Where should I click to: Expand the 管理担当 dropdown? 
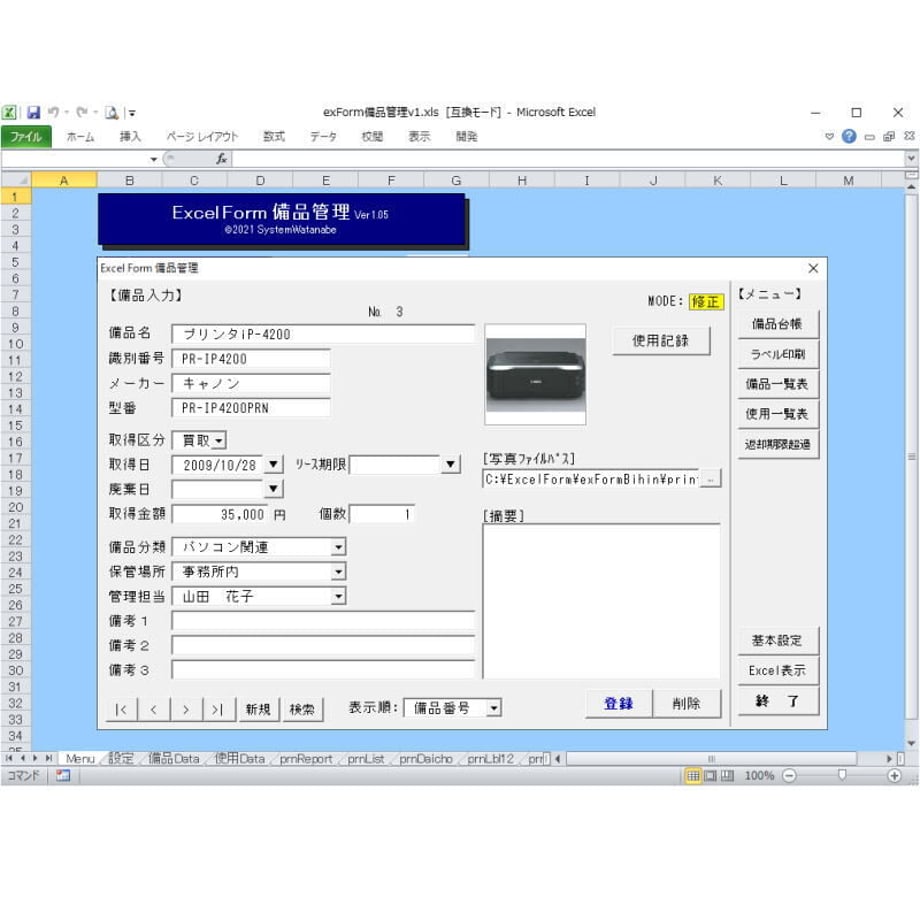coord(339,597)
